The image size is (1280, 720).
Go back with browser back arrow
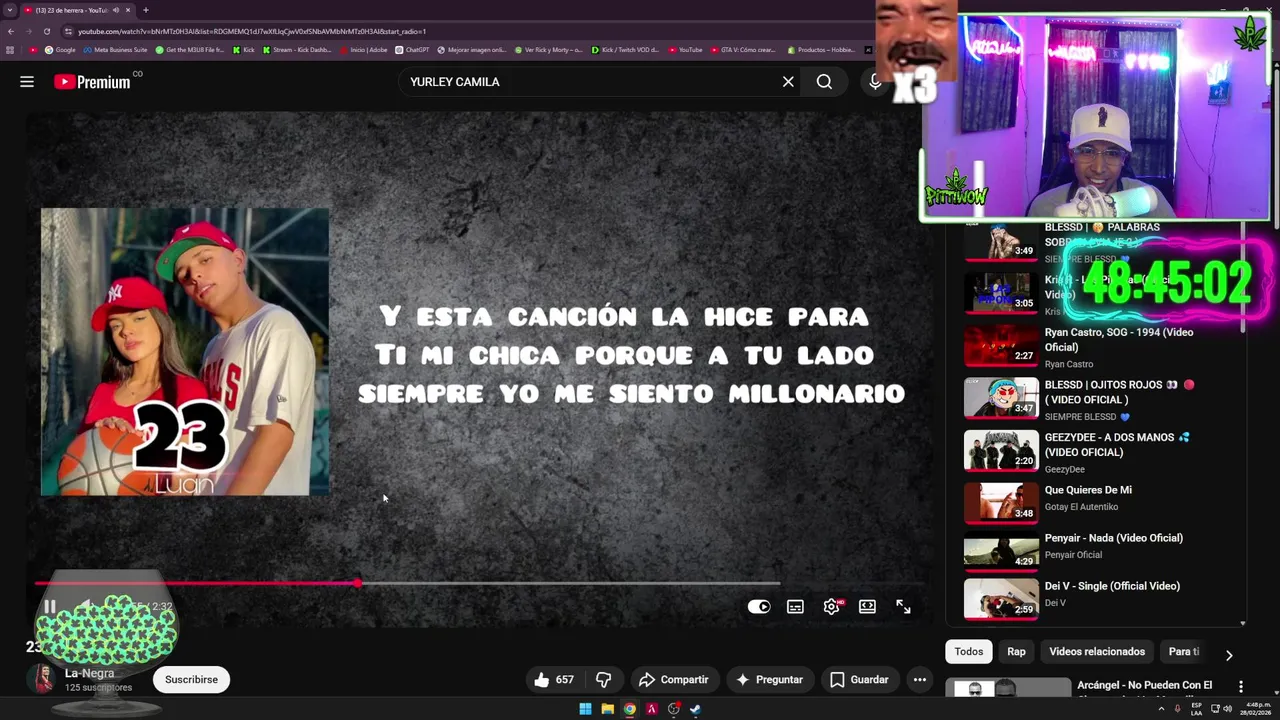coord(11,31)
